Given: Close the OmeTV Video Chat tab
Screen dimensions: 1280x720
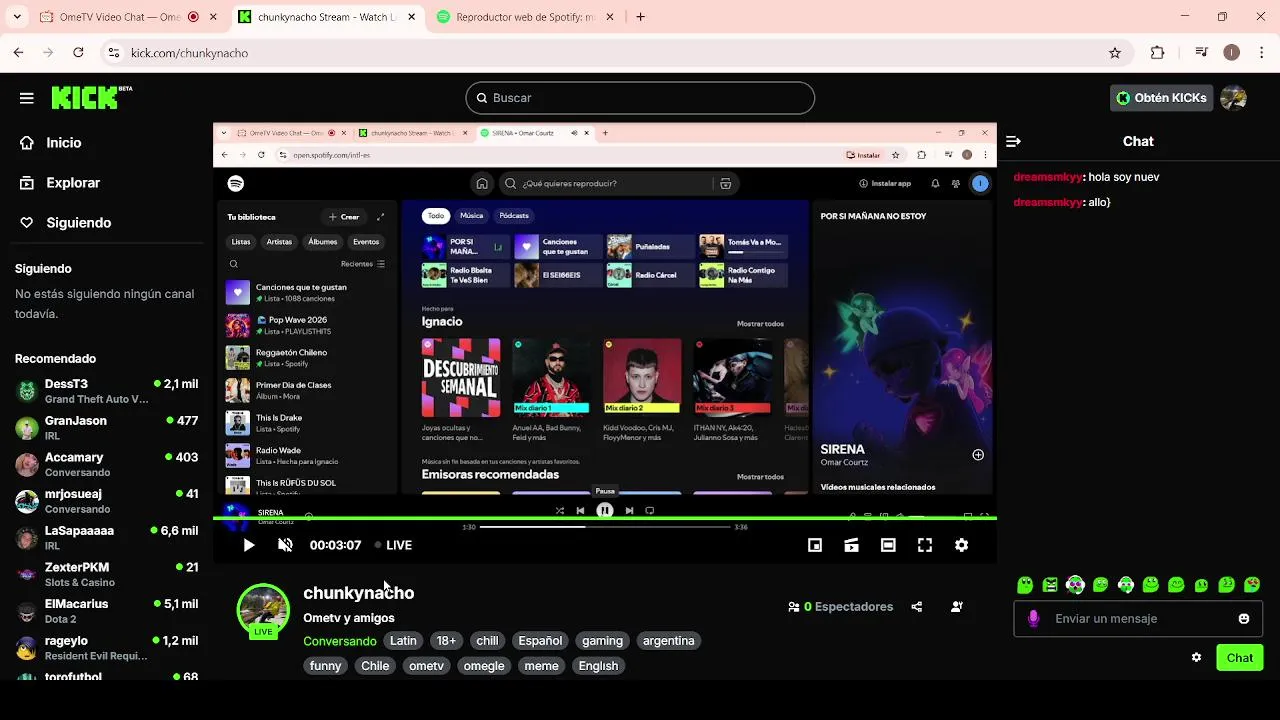Looking at the screenshot, I should (213, 17).
